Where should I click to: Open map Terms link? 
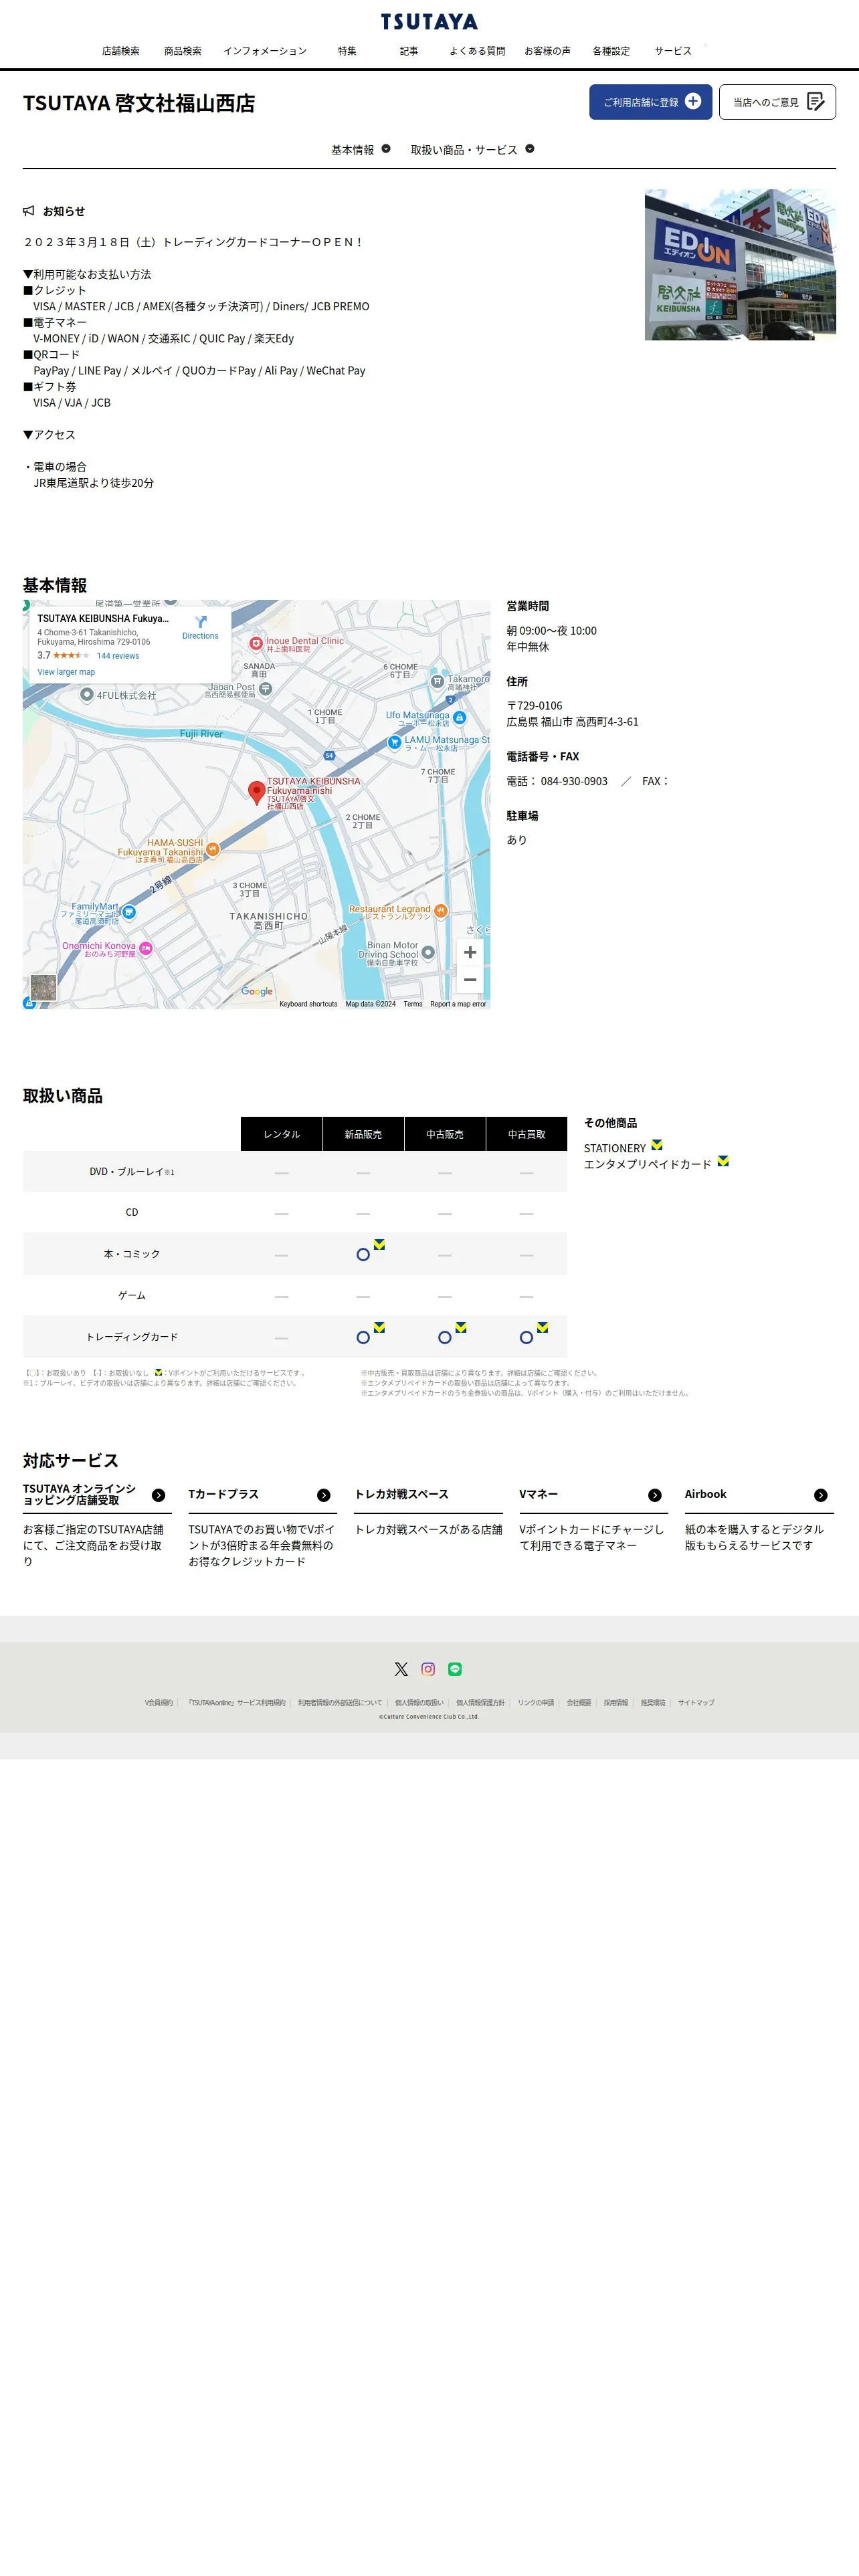click(413, 1004)
